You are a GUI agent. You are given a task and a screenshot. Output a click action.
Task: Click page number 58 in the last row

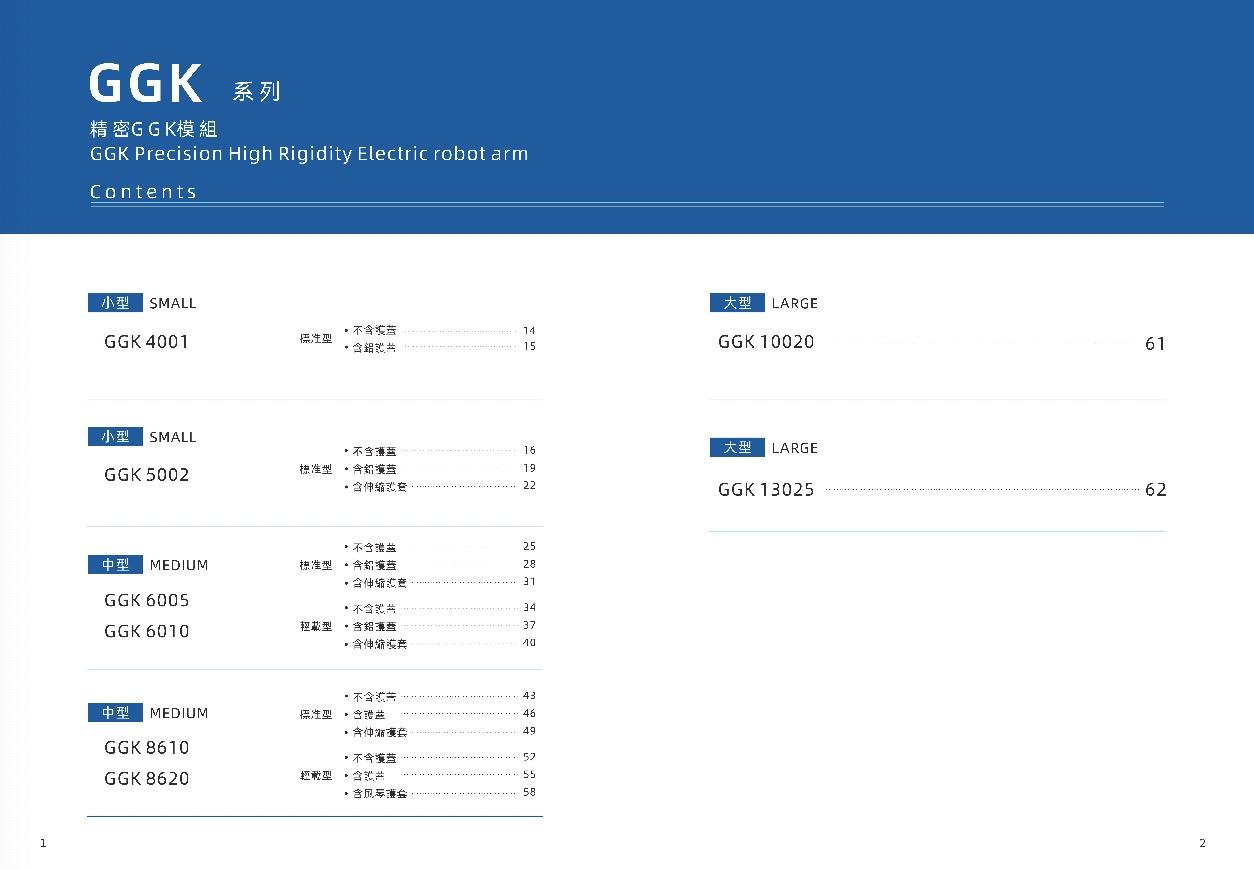coord(529,793)
